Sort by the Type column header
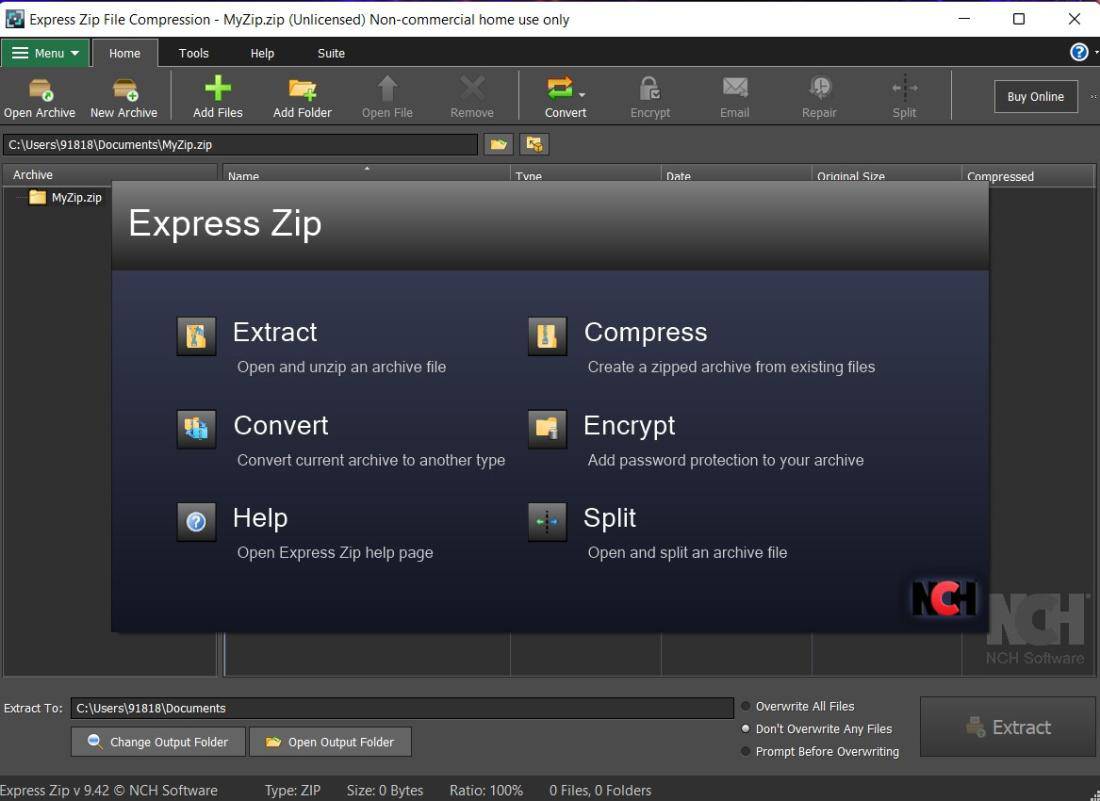The width and height of the screenshot is (1100, 801). pos(585,175)
